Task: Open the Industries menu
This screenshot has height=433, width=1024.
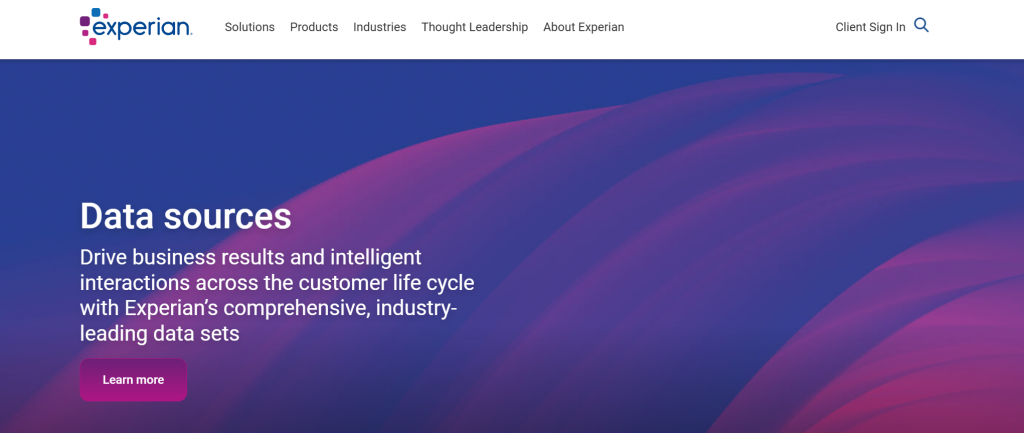Action: coord(379,27)
